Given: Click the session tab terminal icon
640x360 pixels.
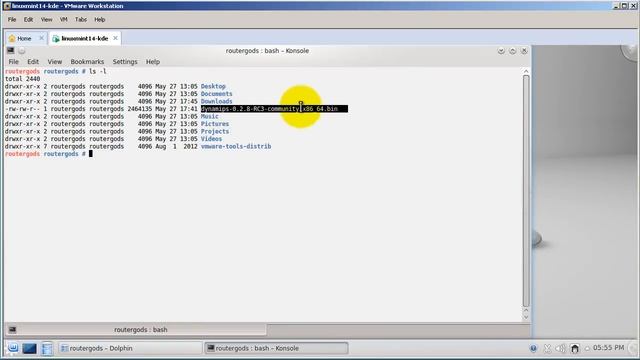Looking at the screenshot, I should click(12, 329).
